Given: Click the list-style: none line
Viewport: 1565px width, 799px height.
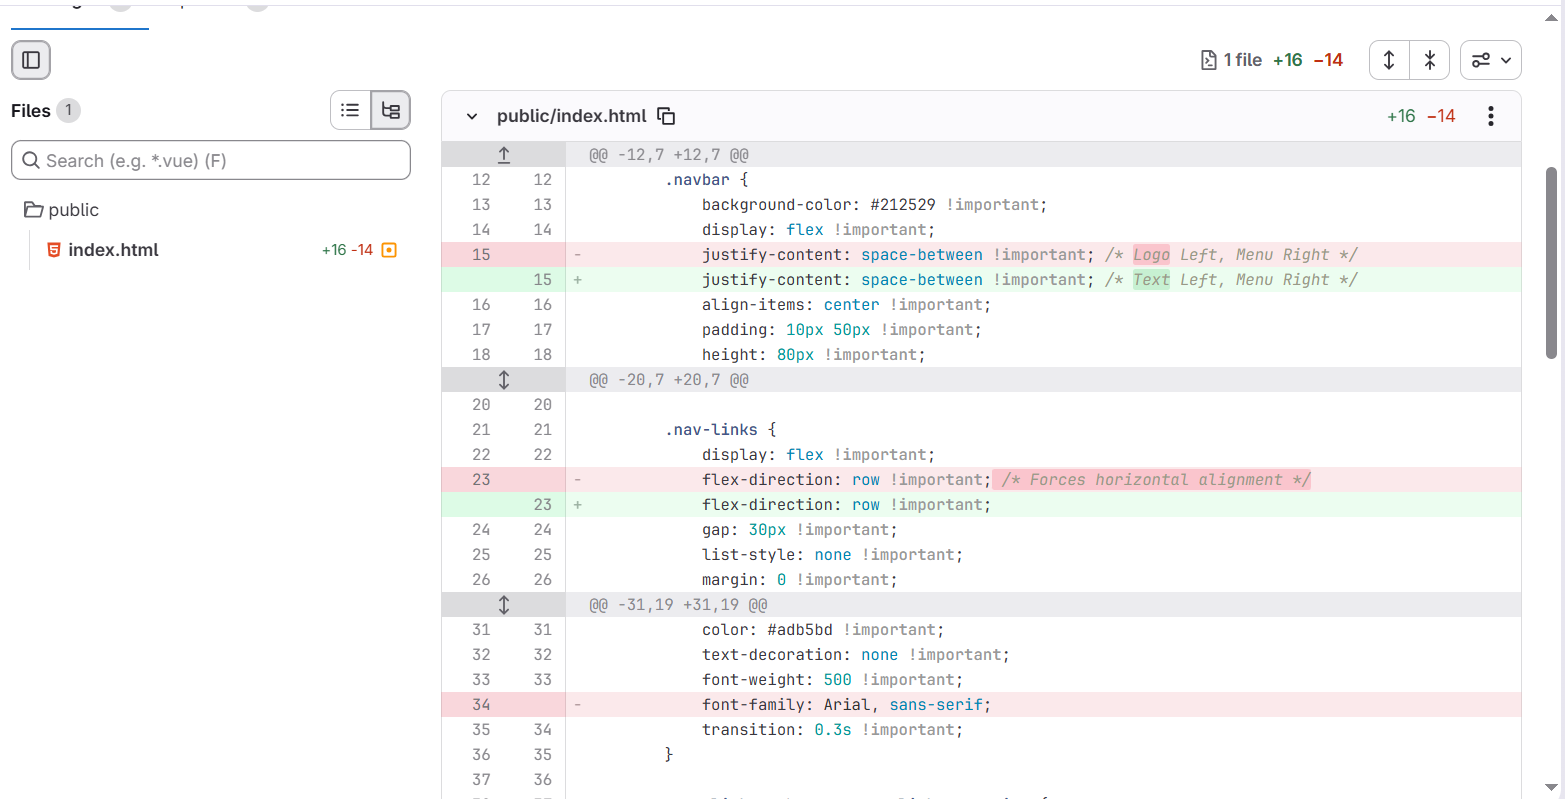Looking at the screenshot, I should pos(981,555).
